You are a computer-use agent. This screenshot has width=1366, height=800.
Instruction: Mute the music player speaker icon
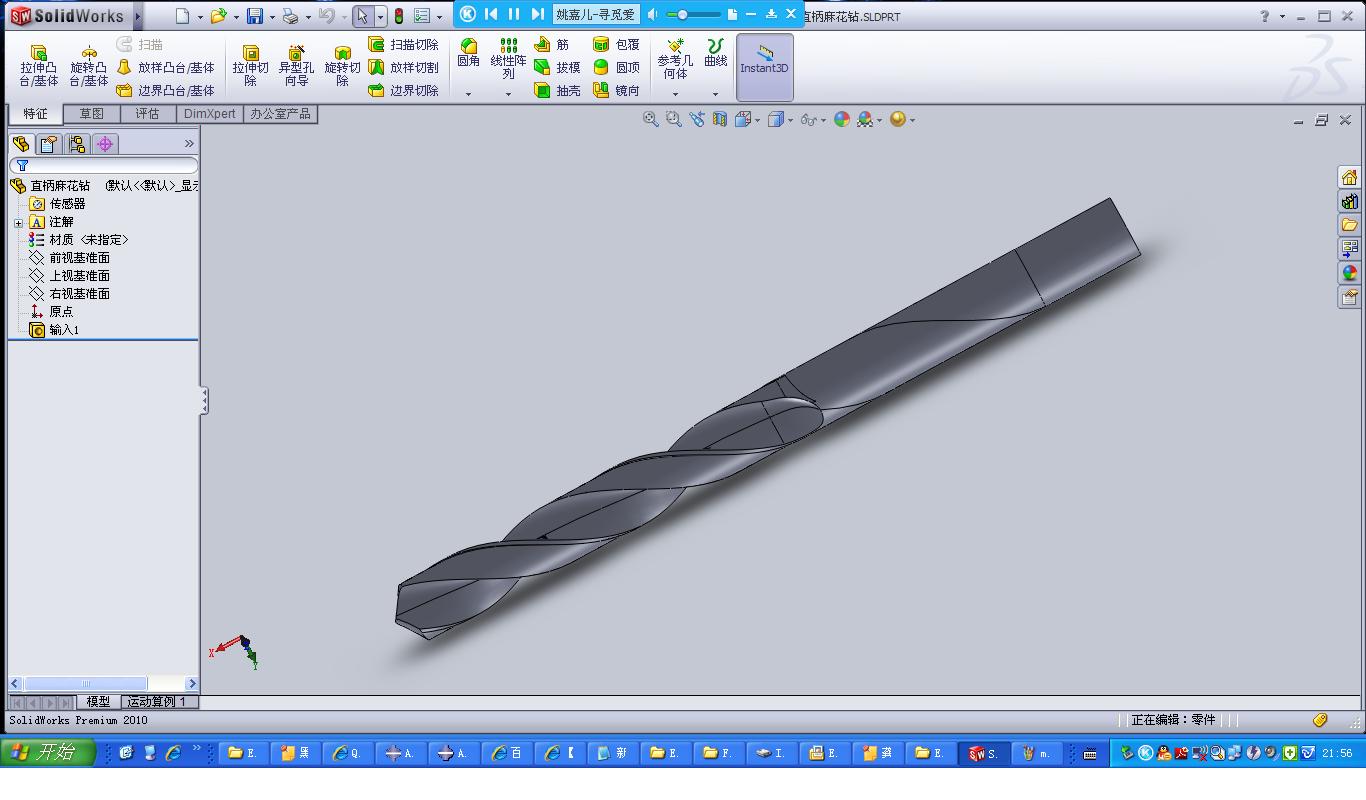pos(653,14)
